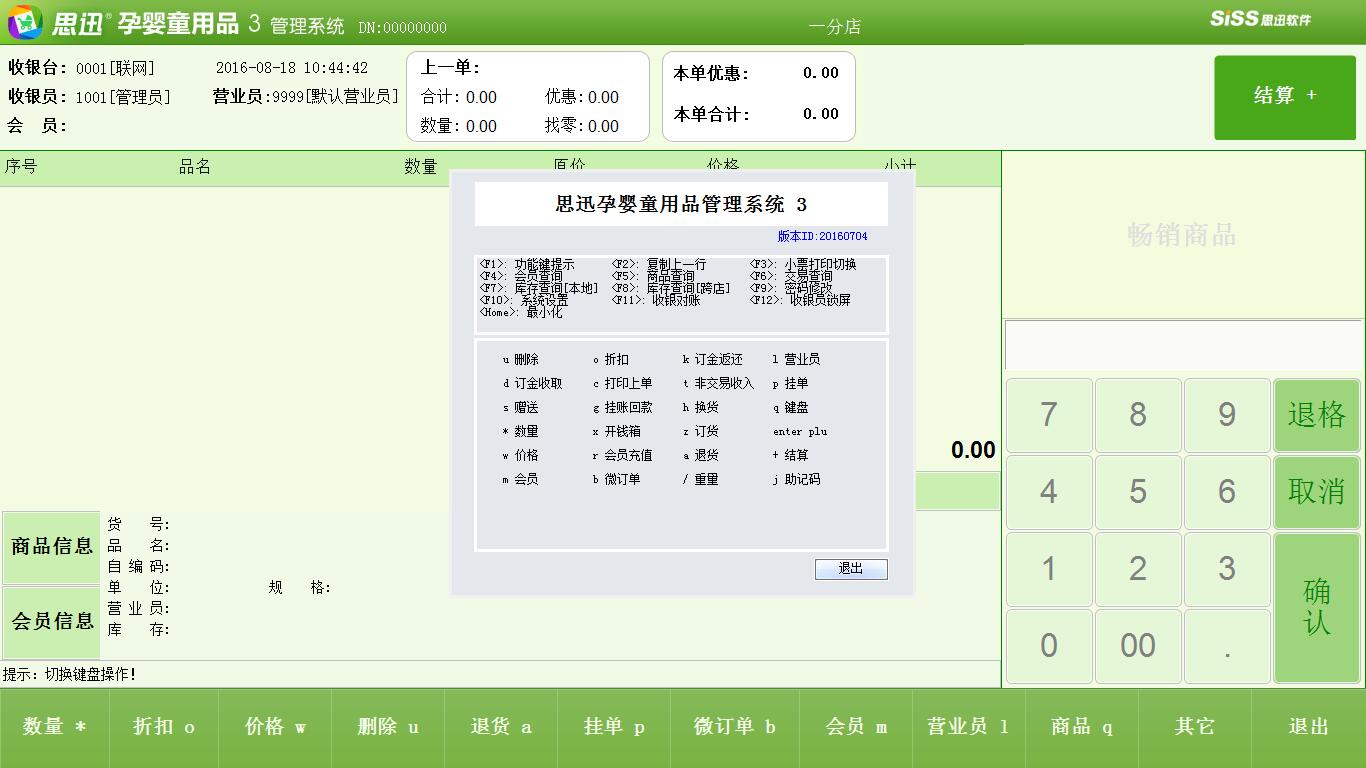Viewport: 1366px width, 768px height.
Task: Click keypad decimal point key
Action: 1227,646
